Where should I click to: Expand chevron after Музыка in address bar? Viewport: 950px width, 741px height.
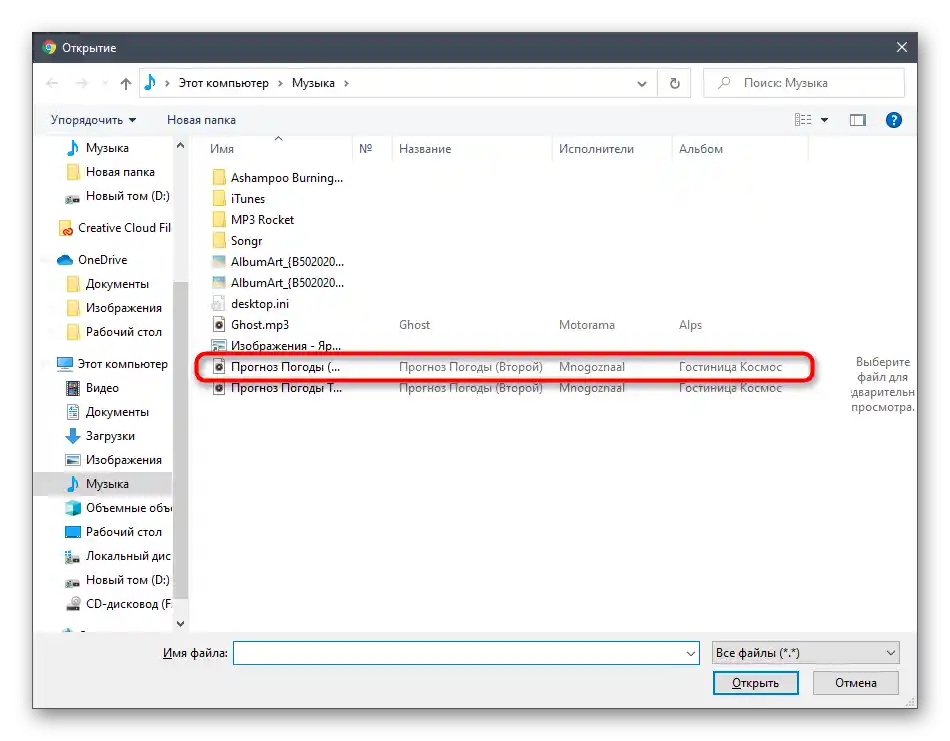tap(346, 83)
